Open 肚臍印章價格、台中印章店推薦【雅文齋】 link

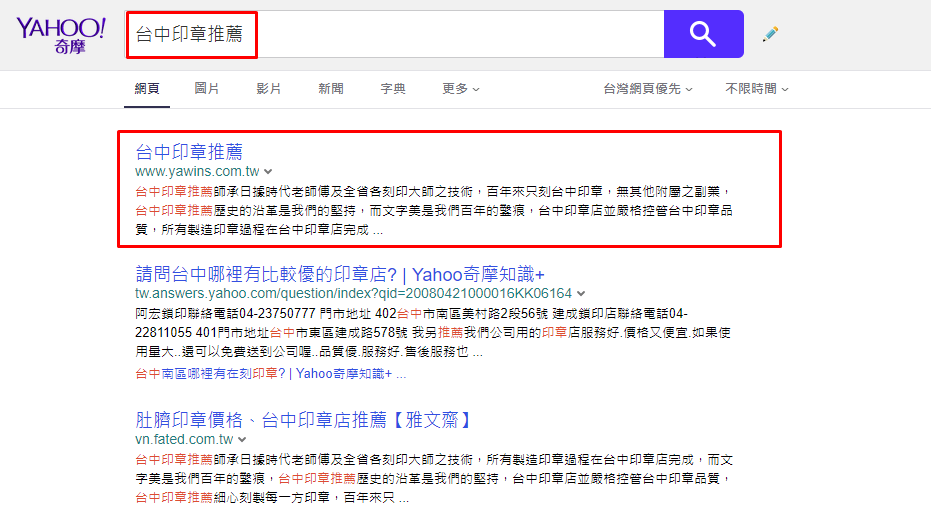coord(305,420)
